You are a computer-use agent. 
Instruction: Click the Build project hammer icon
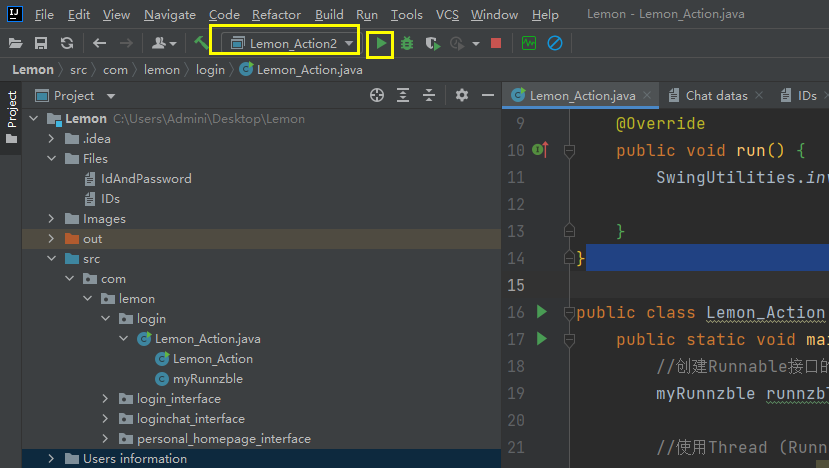click(201, 43)
